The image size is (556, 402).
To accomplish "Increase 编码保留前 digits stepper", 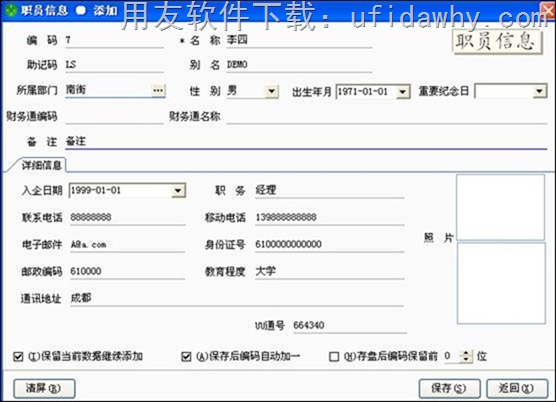I will [x=466, y=353].
